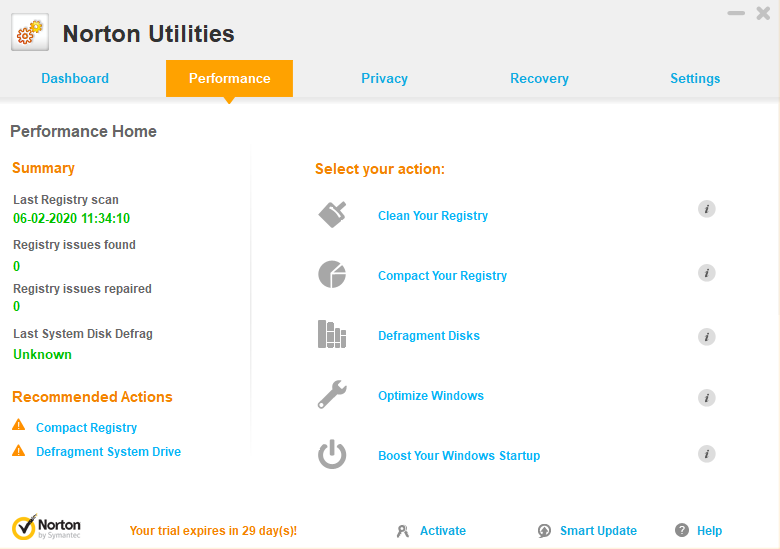Close the Norton Utilities window
This screenshot has height=549, width=780.
point(763,13)
